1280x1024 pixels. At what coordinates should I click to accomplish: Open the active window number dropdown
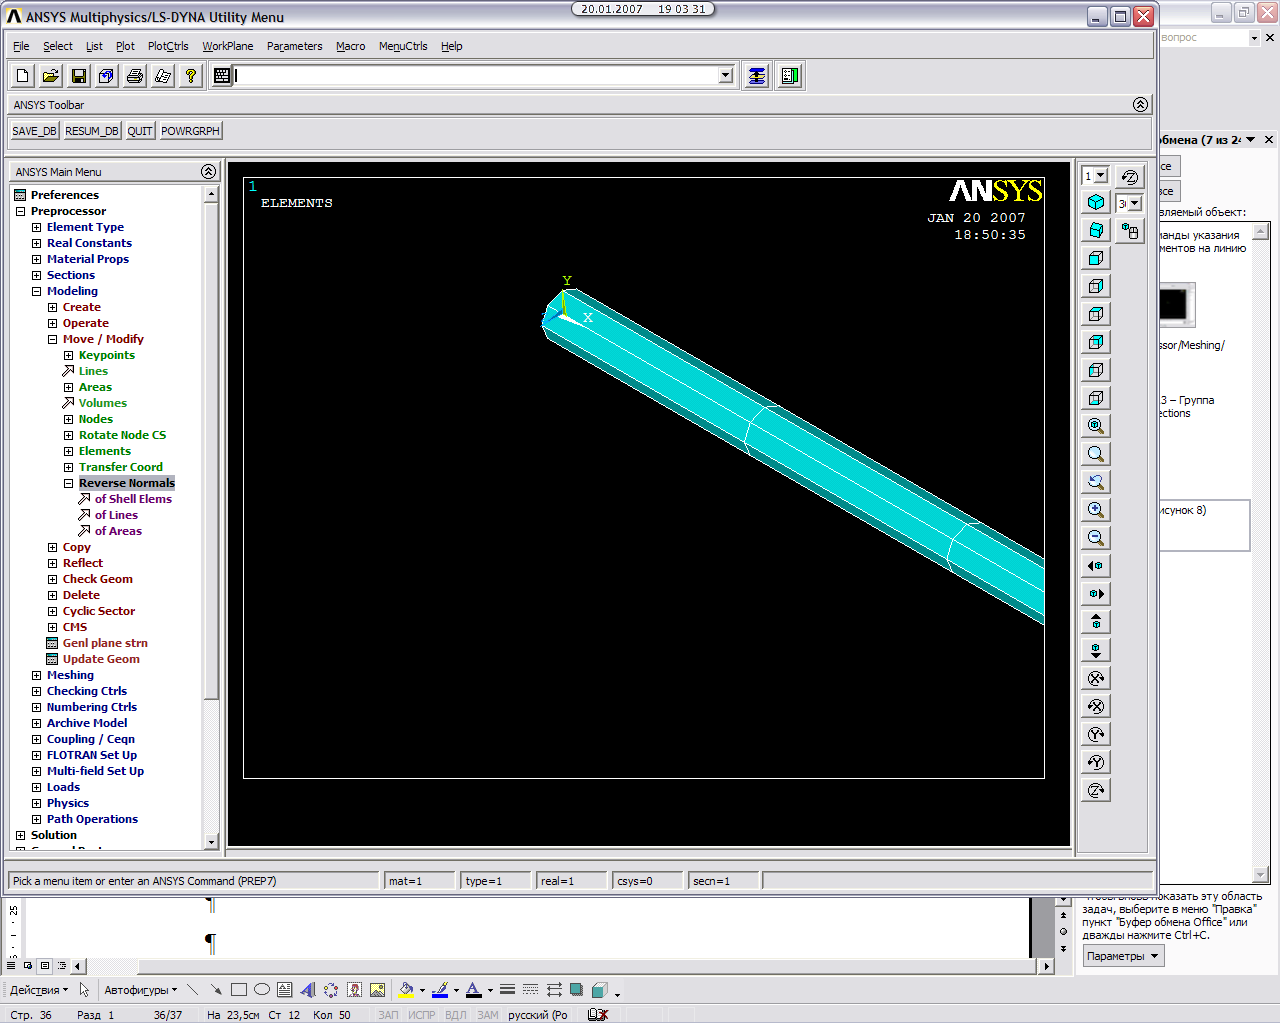coord(1102,176)
